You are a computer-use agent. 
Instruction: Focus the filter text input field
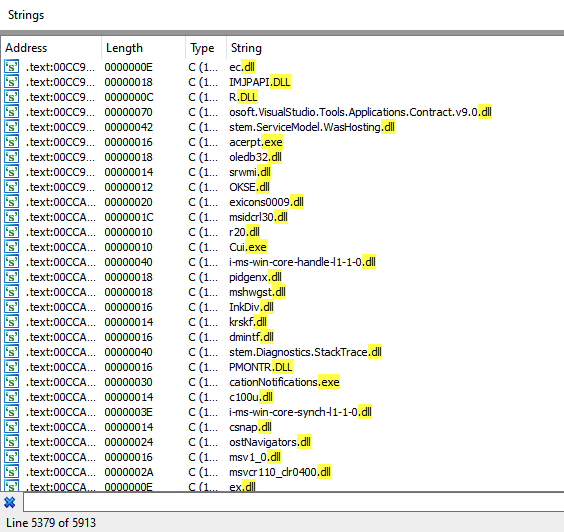pos(294,502)
